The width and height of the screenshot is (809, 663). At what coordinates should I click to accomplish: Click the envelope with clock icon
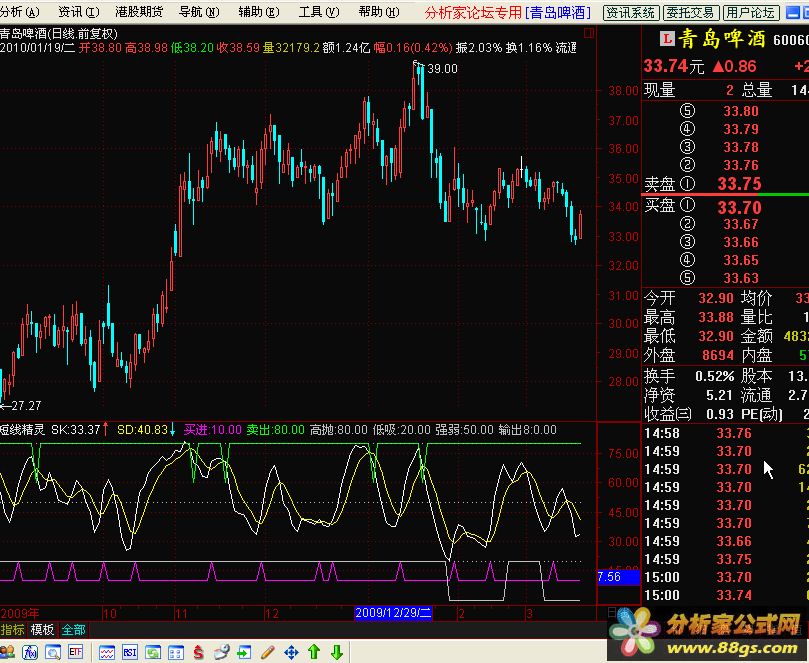point(222,652)
